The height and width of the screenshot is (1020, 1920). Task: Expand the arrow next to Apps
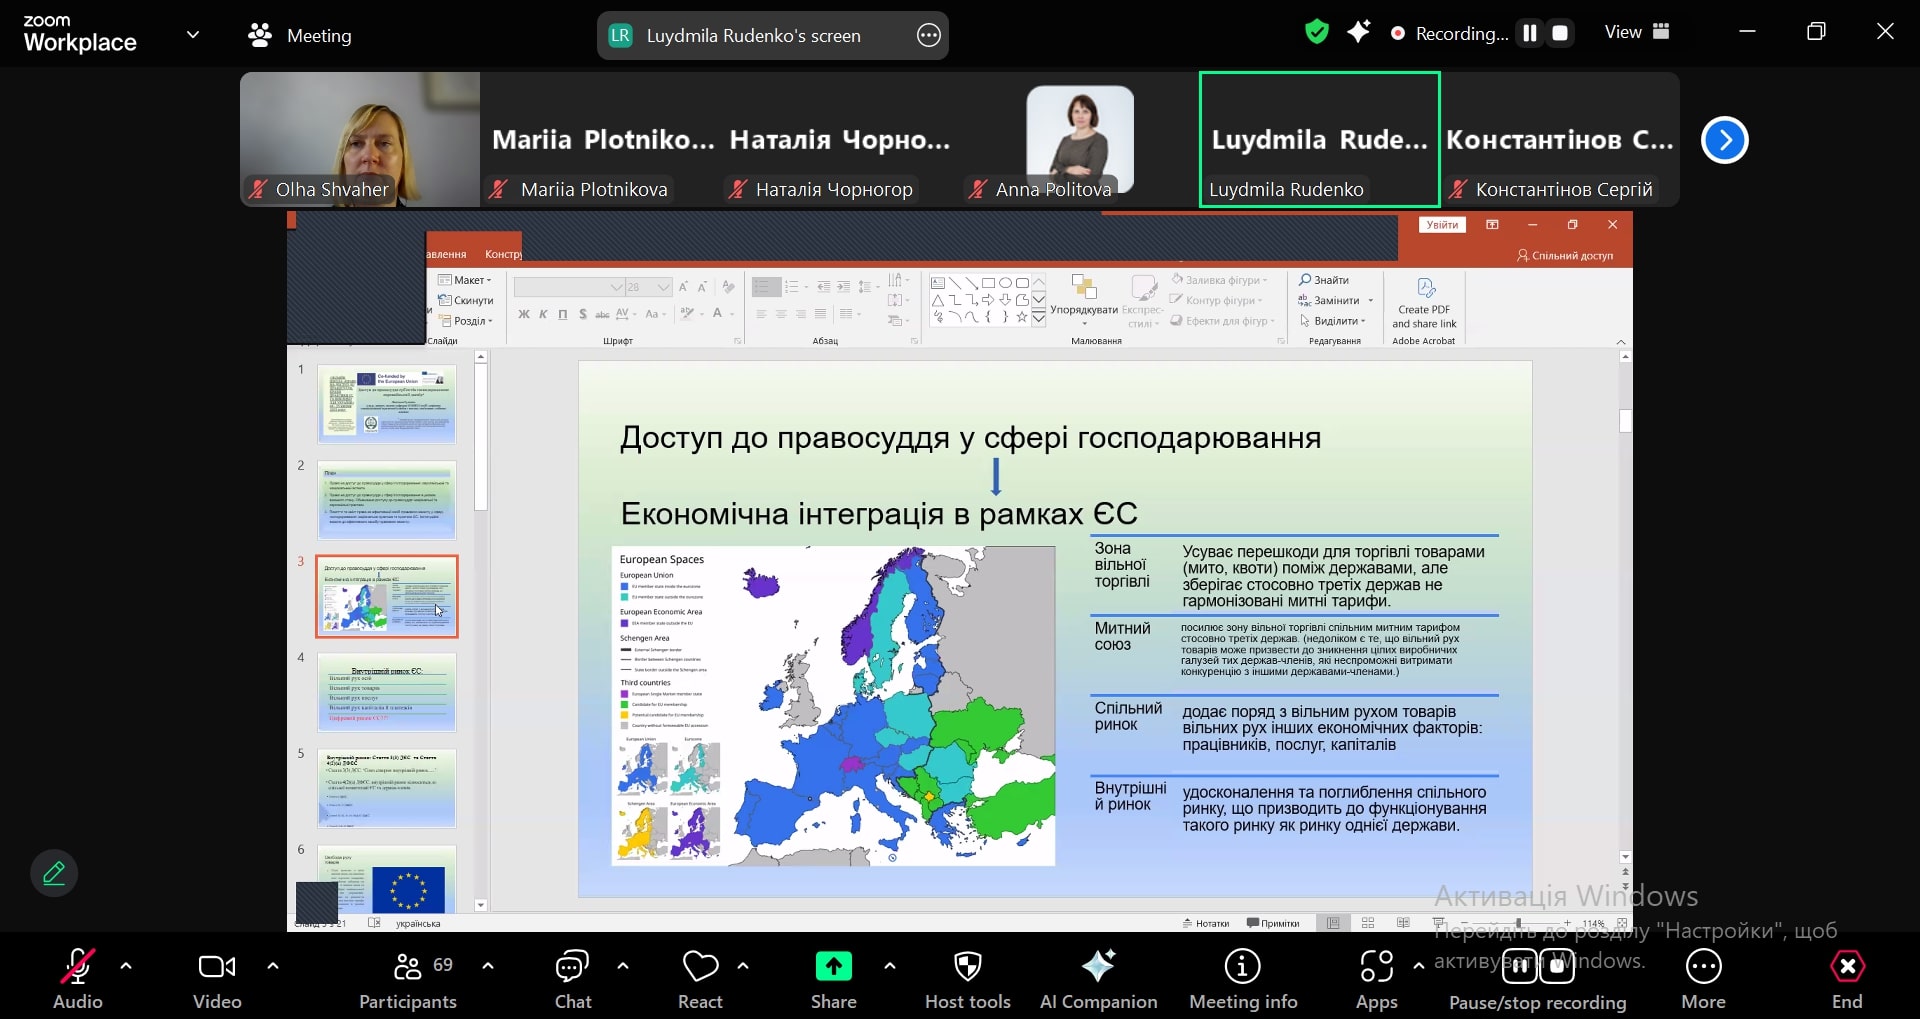[x=1418, y=966]
